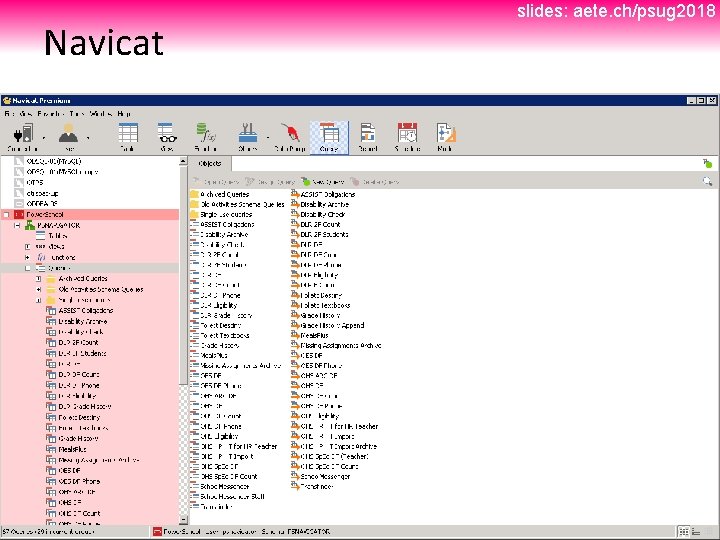Open the User toolbar button

pyautogui.click(x=68, y=137)
